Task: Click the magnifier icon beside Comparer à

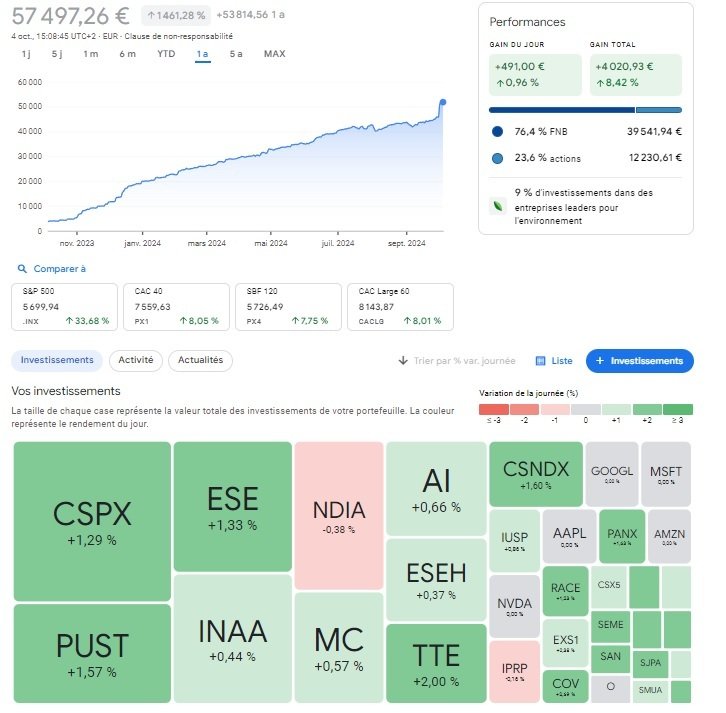Action: click(x=22, y=269)
